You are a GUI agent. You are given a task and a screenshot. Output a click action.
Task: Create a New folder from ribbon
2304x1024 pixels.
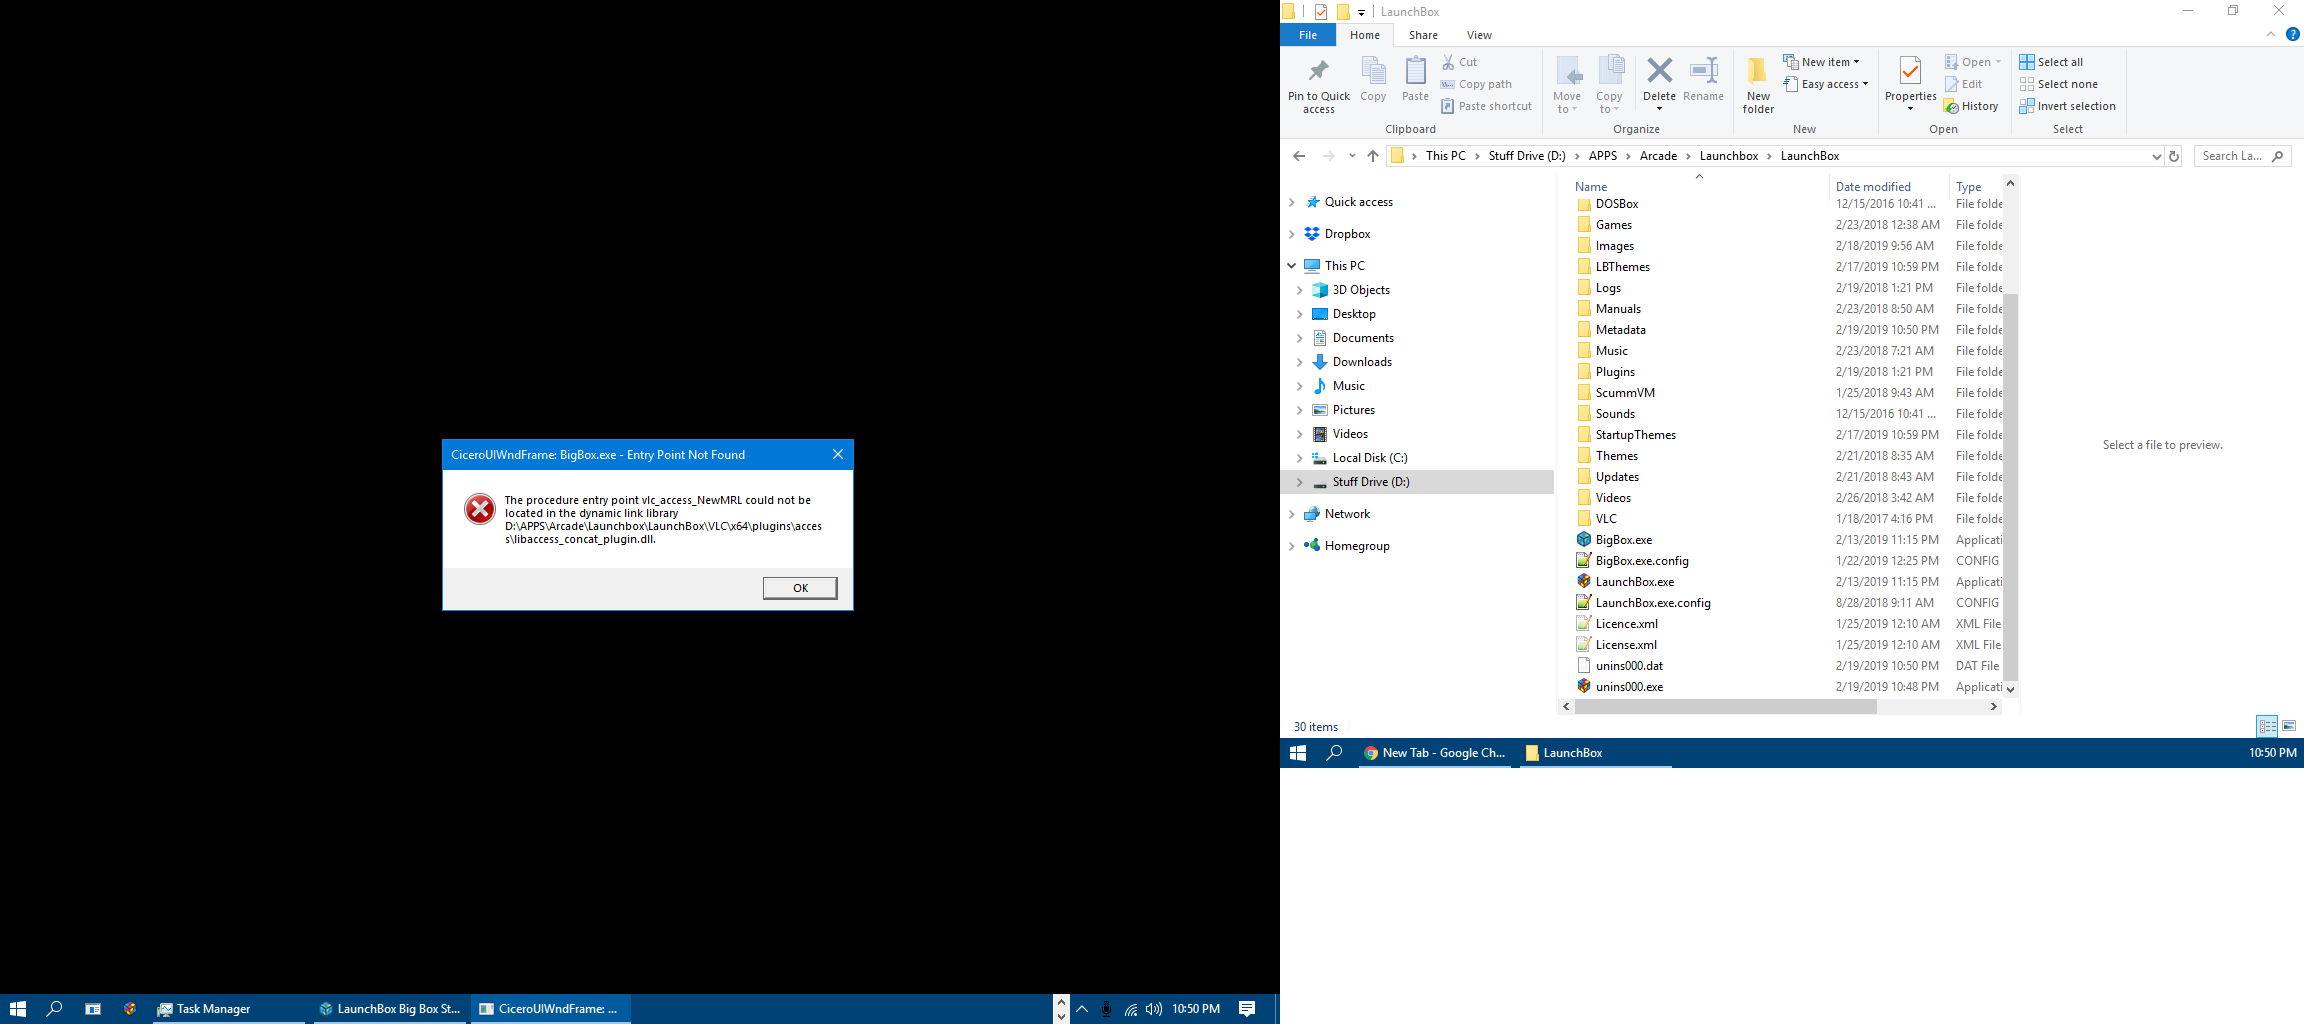click(x=1758, y=85)
